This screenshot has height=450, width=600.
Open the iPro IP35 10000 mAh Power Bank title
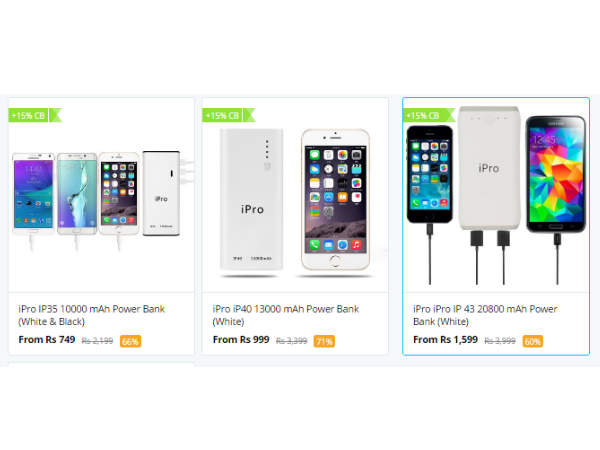91,315
